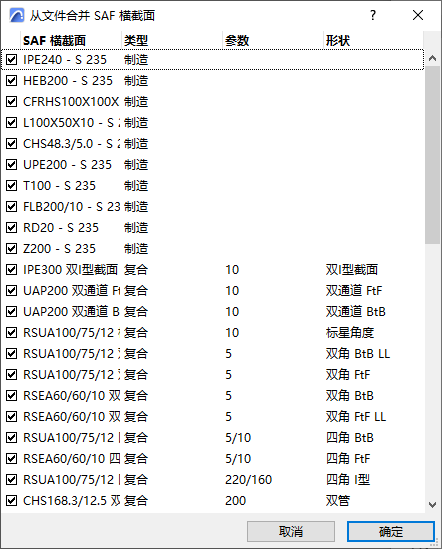The width and height of the screenshot is (442, 549).
Task: Toggle the RD20 - S 235 checkbox
Action: [x=12, y=228]
